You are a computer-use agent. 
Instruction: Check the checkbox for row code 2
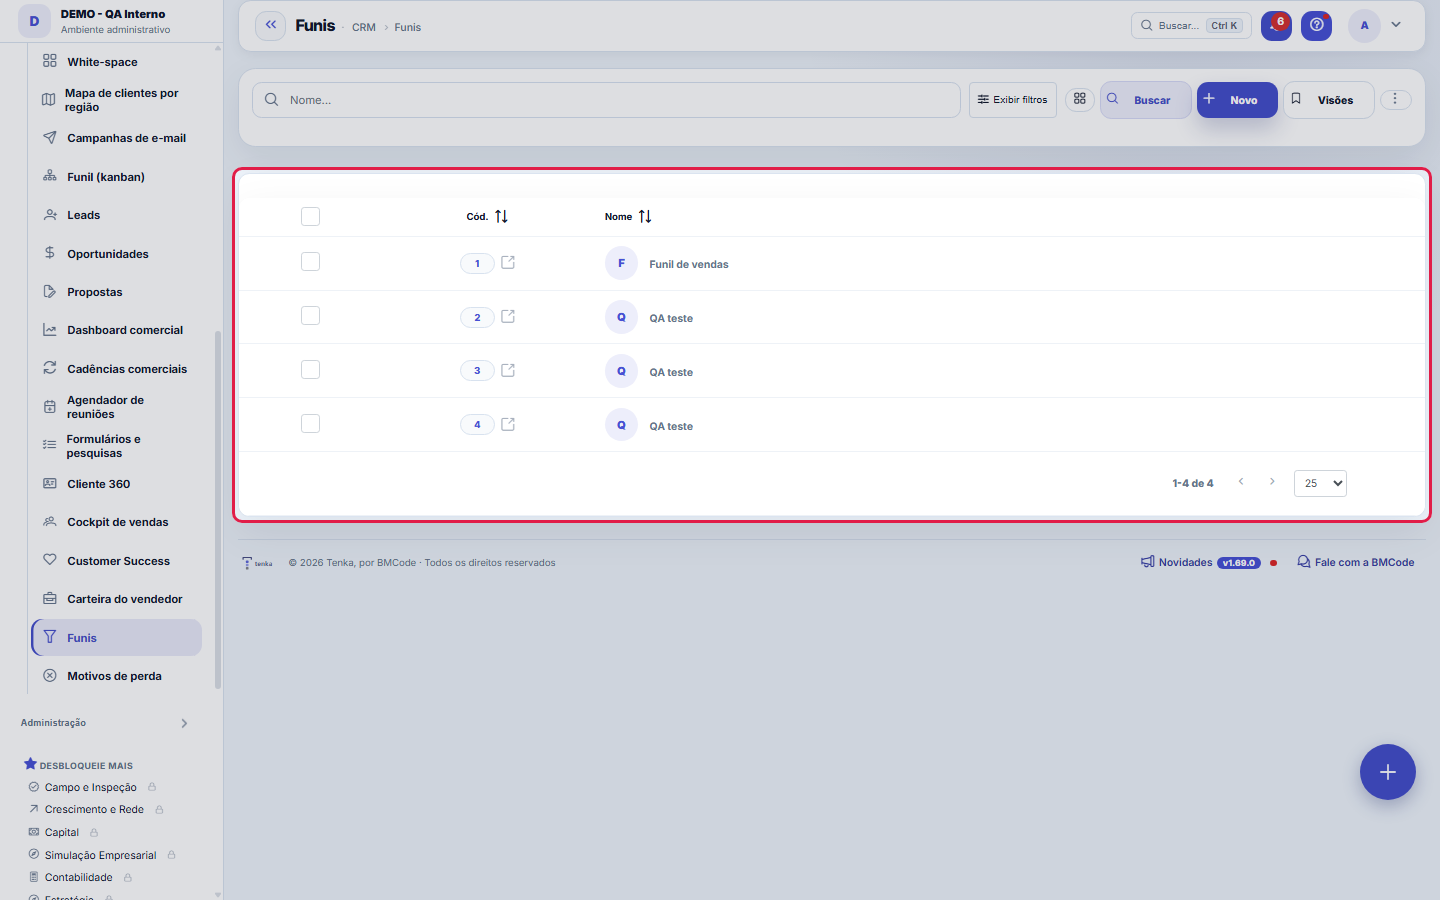pyautogui.click(x=310, y=316)
